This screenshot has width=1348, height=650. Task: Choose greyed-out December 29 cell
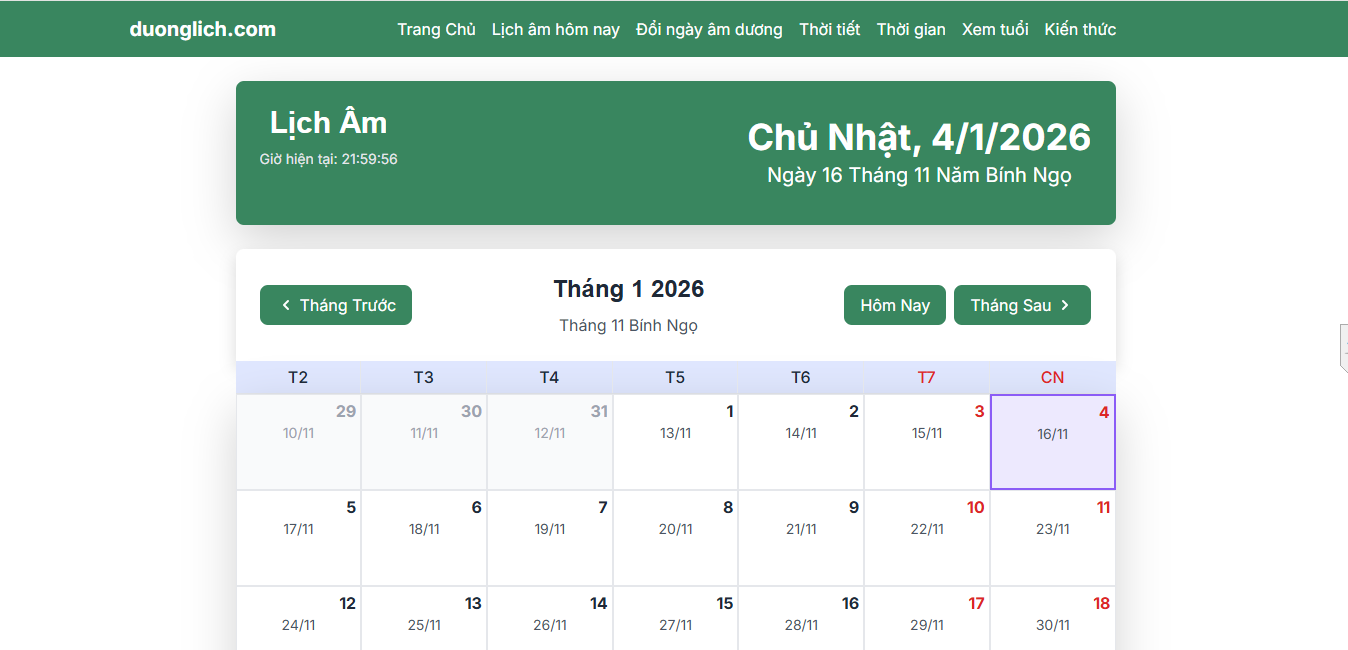(x=298, y=442)
